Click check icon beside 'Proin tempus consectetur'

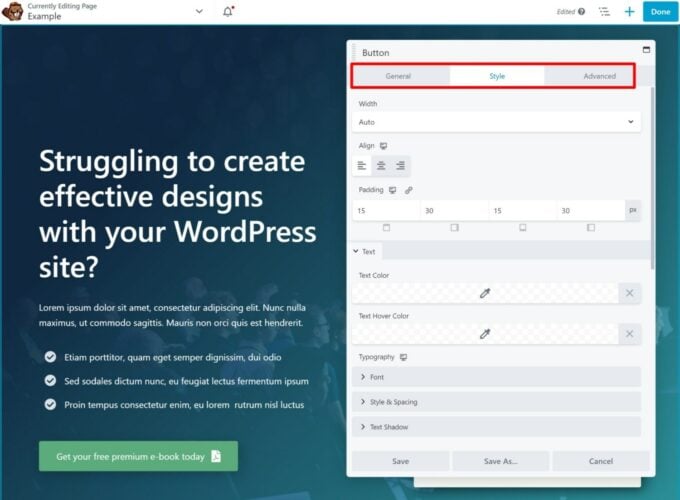tap(50, 405)
